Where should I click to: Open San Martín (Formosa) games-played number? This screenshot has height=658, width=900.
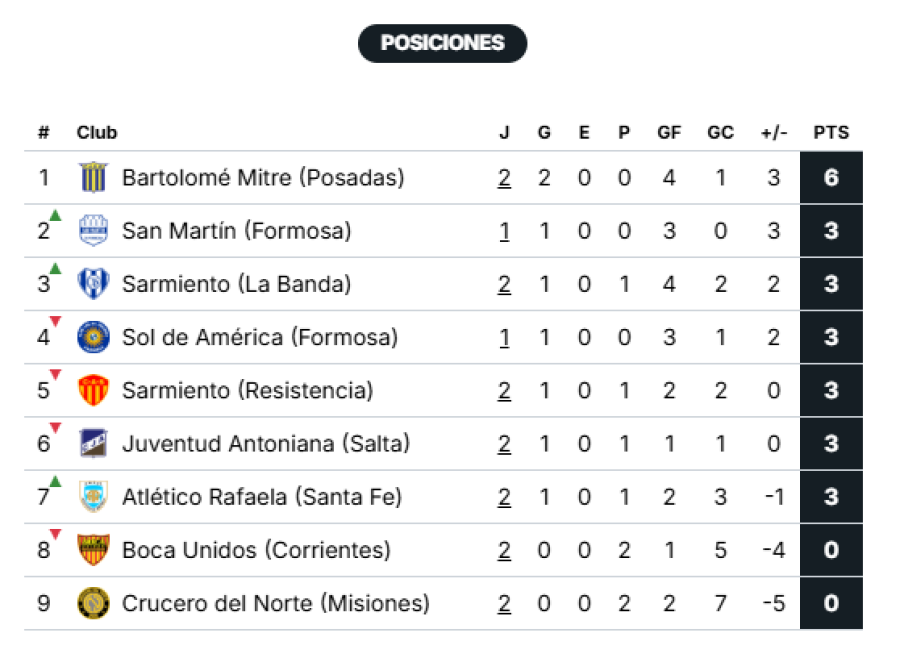pyautogui.click(x=504, y=231)
